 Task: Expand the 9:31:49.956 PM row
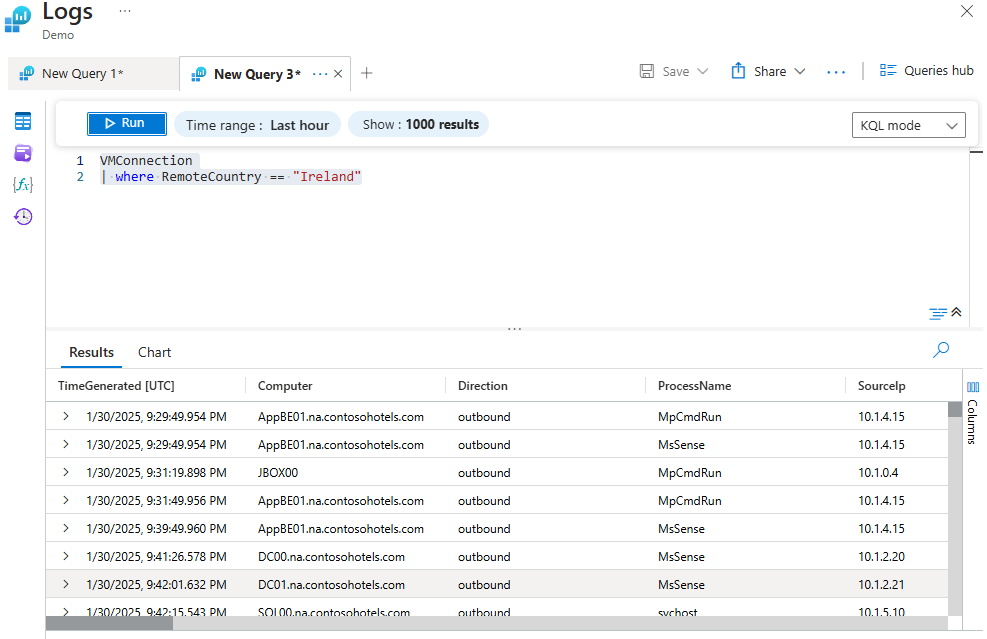(65, 500)
